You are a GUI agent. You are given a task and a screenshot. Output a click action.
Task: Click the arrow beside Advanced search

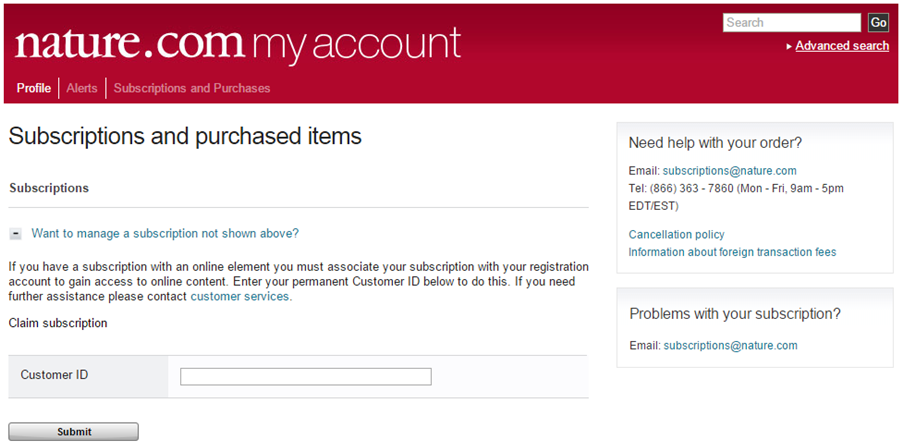(x=789, y=47)
